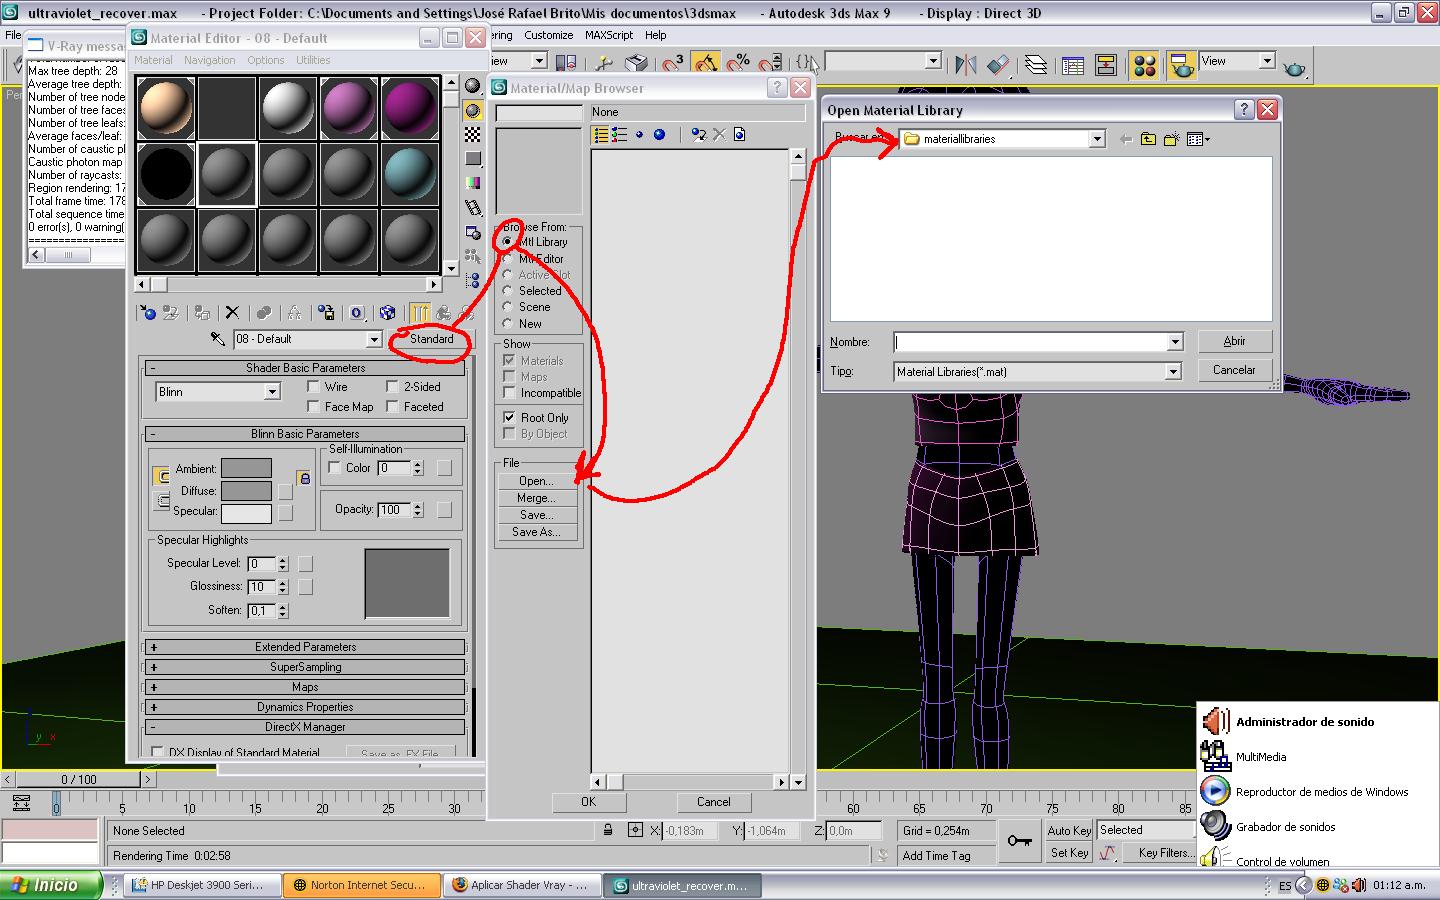Click the Make Preview filmstrip icon
Image resolution: width=1440 pixels, height=900 pixels.
(x=473, y=208)
